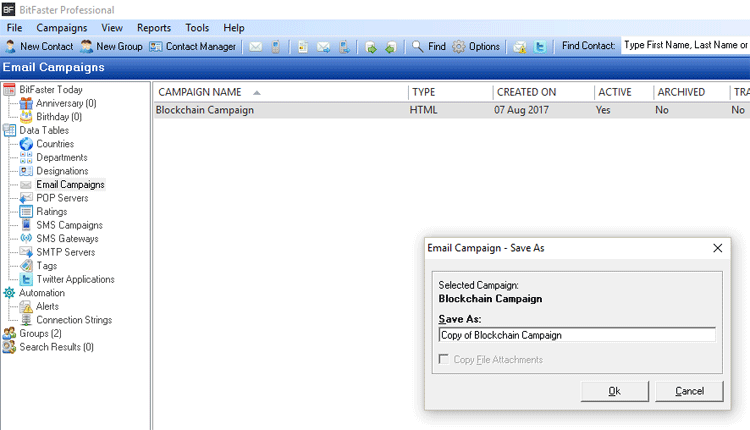Select Countries globe icon in tree
The image size is (750, 430).
click(x=26, y=144)
